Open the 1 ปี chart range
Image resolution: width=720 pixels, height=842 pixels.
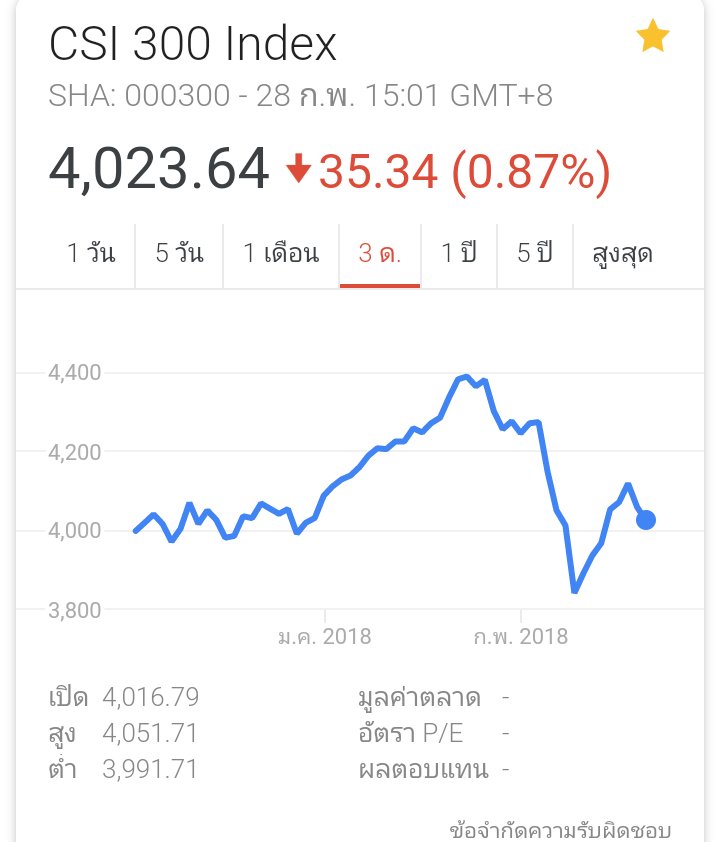pos(459,253)
